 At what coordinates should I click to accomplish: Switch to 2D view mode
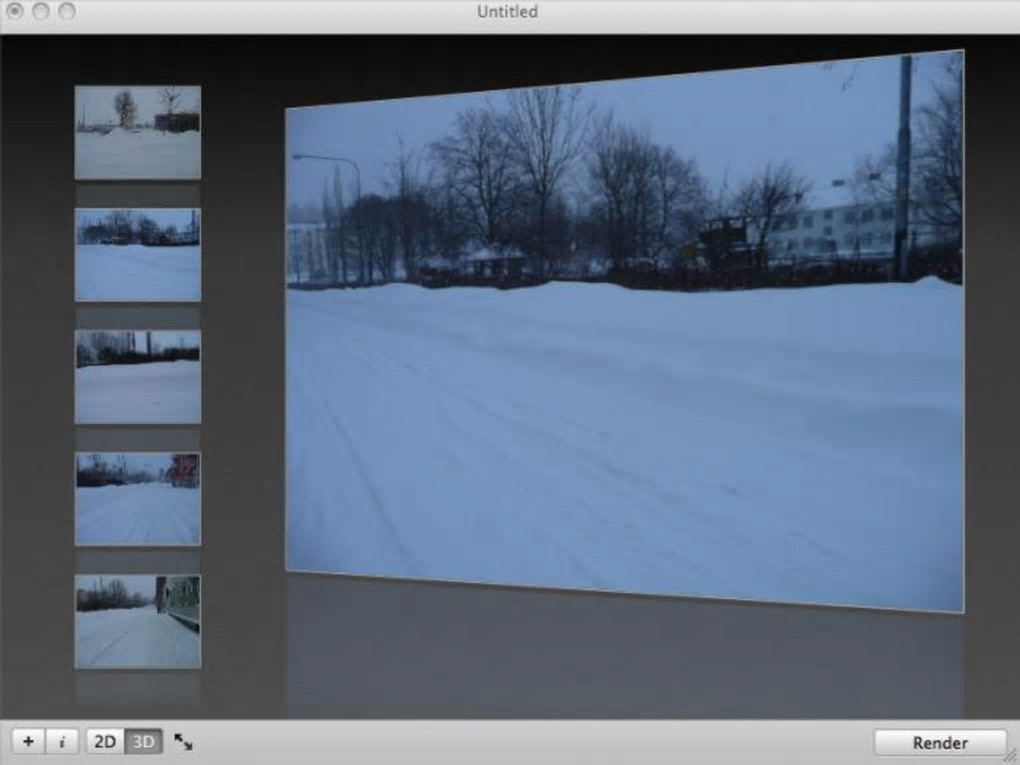point(105,742)
